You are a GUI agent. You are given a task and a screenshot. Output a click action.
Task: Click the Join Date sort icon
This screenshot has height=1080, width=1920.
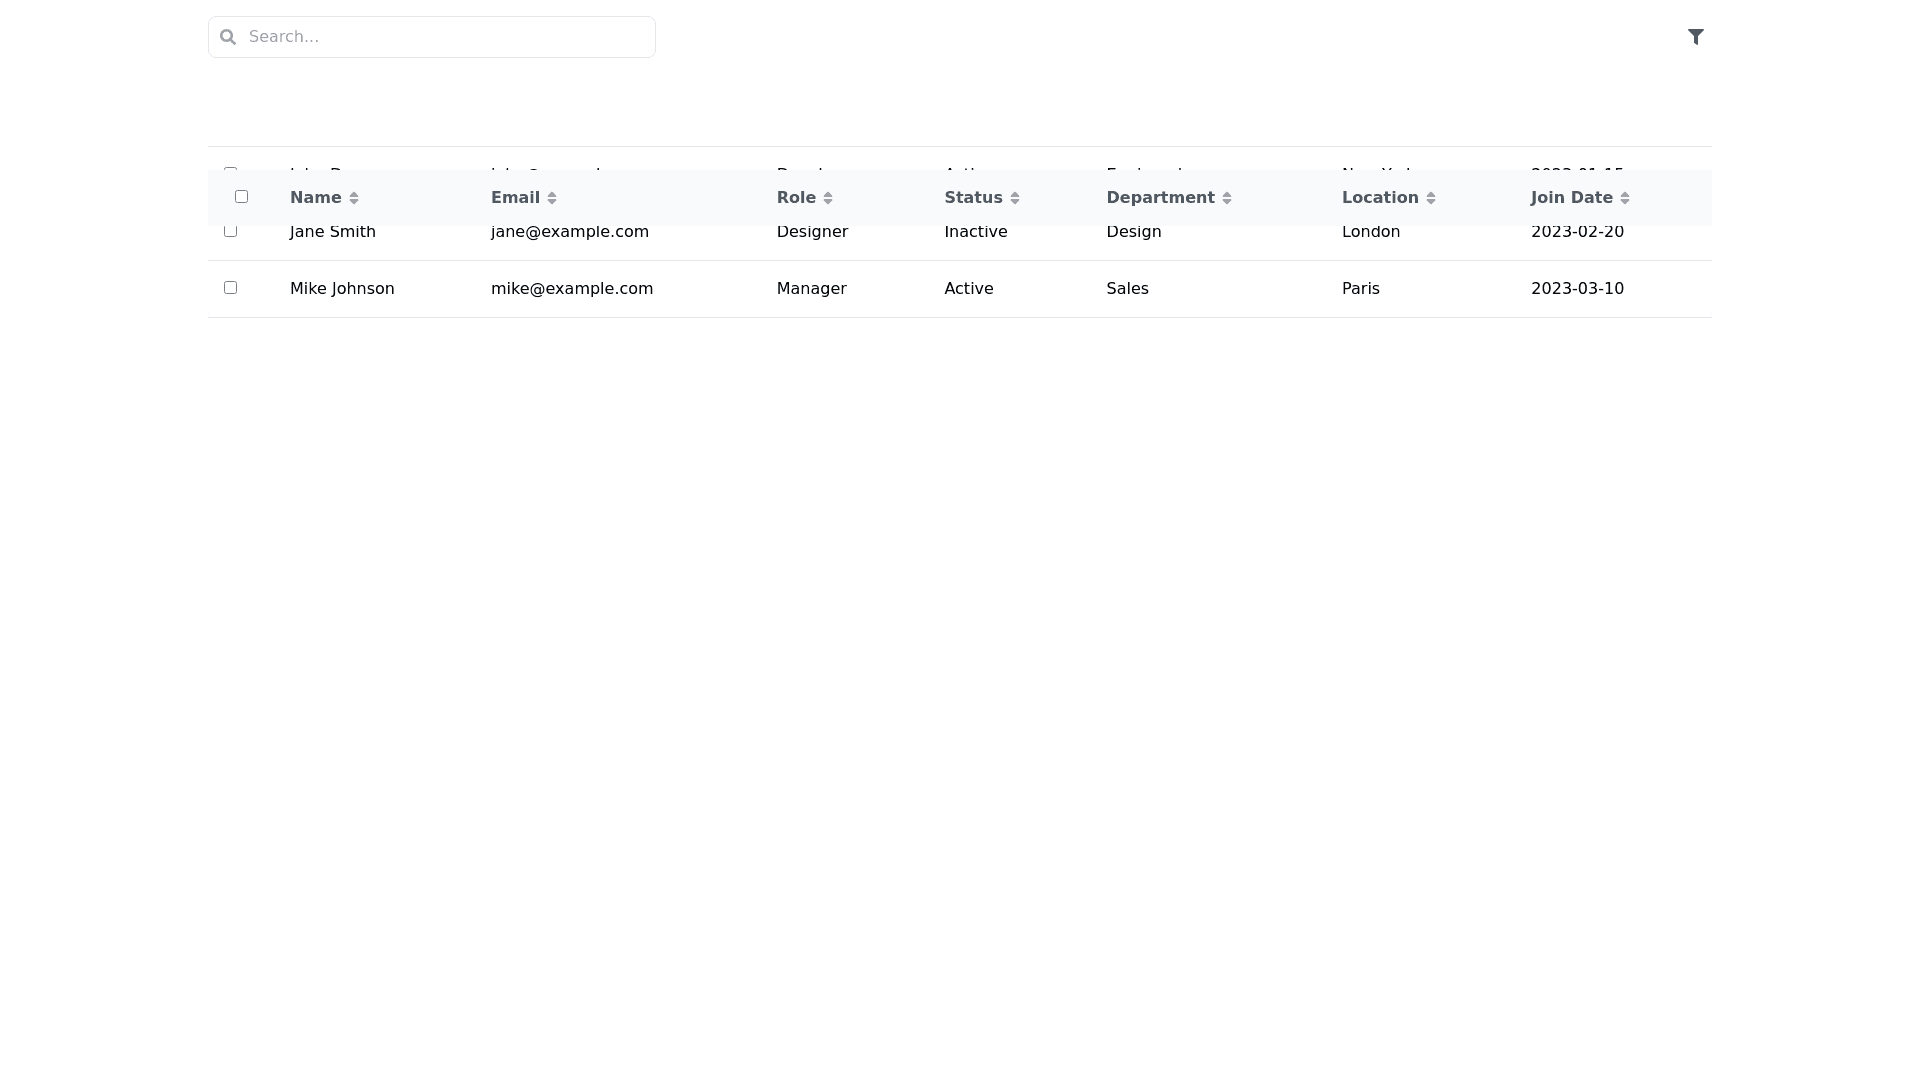[x=1624, y=198]
